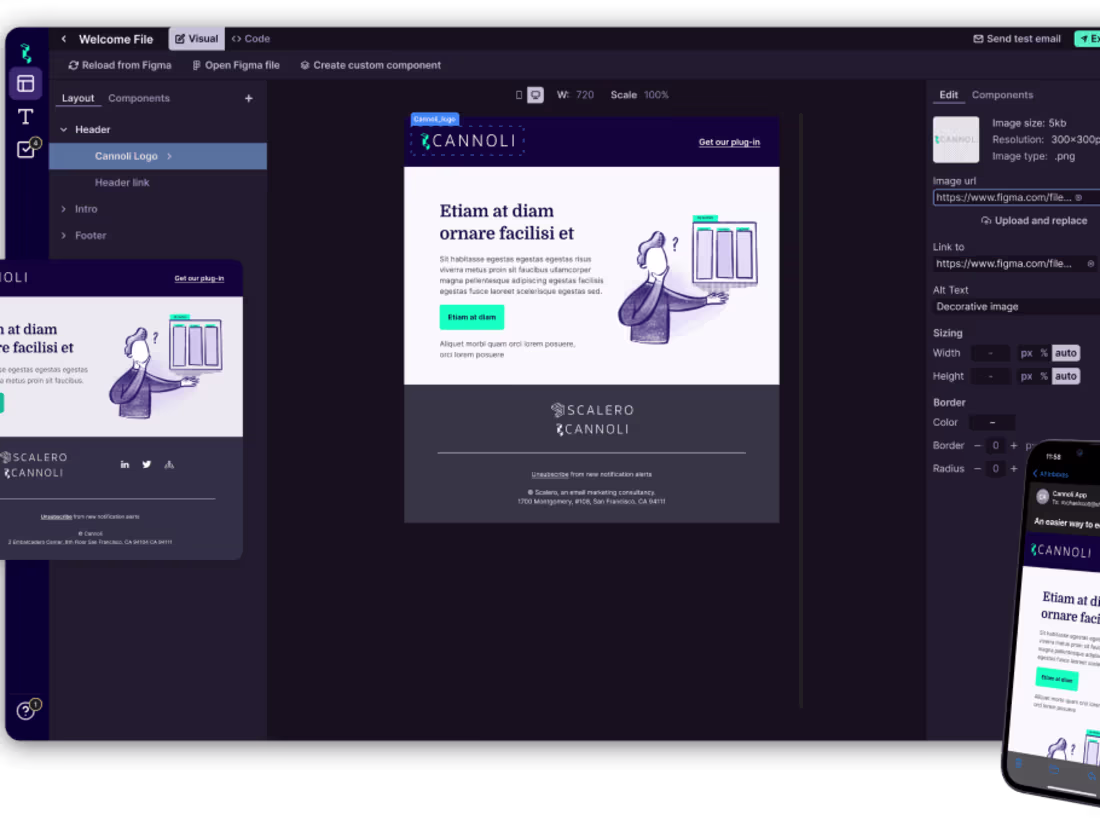Open the Layout tab in the left panel

click(78, 98)
